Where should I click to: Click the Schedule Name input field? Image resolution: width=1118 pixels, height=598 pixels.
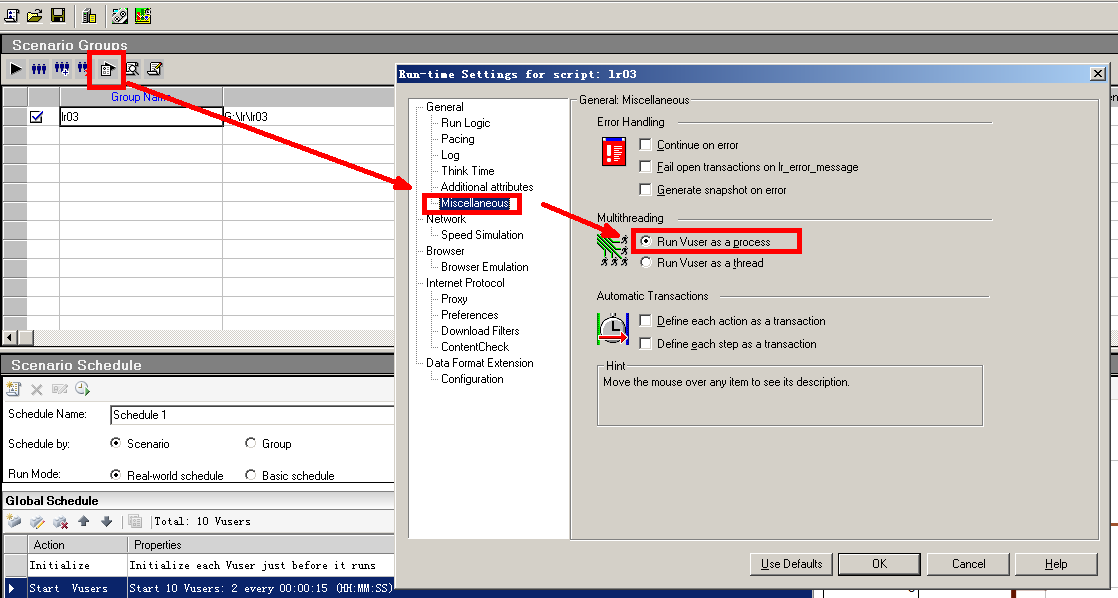click(x=252, y=415)
